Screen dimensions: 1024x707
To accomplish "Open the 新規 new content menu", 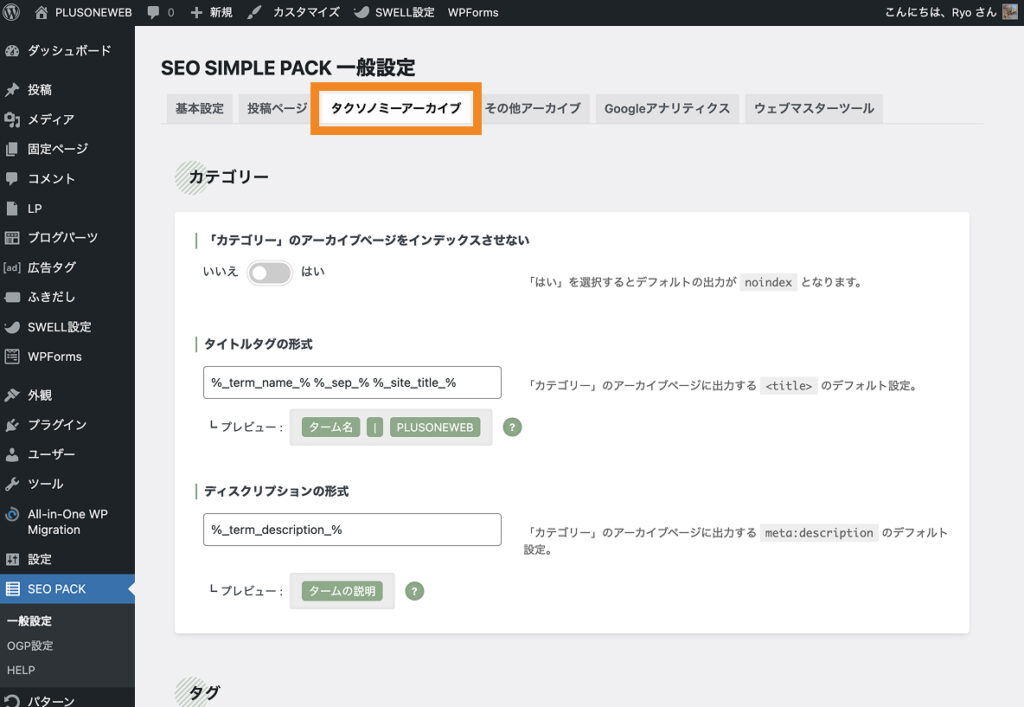I will click(x=211, y=13).
